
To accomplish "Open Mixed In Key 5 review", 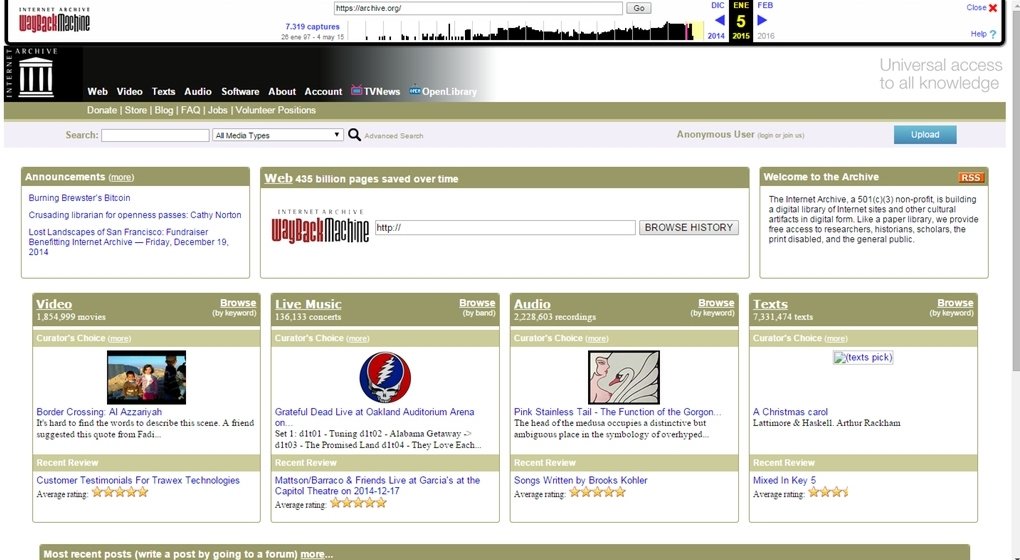I will pyautogui.click(x=784, y=480).
